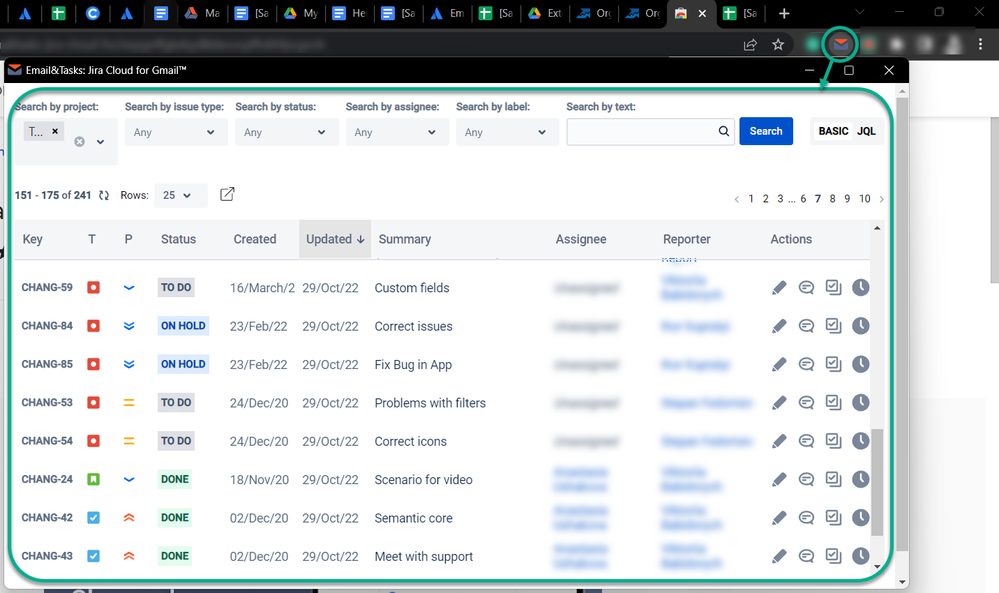Refresh the issue list results
Image resolution: width=999 pixels, height=593 pixels.
tap(104, 196)
